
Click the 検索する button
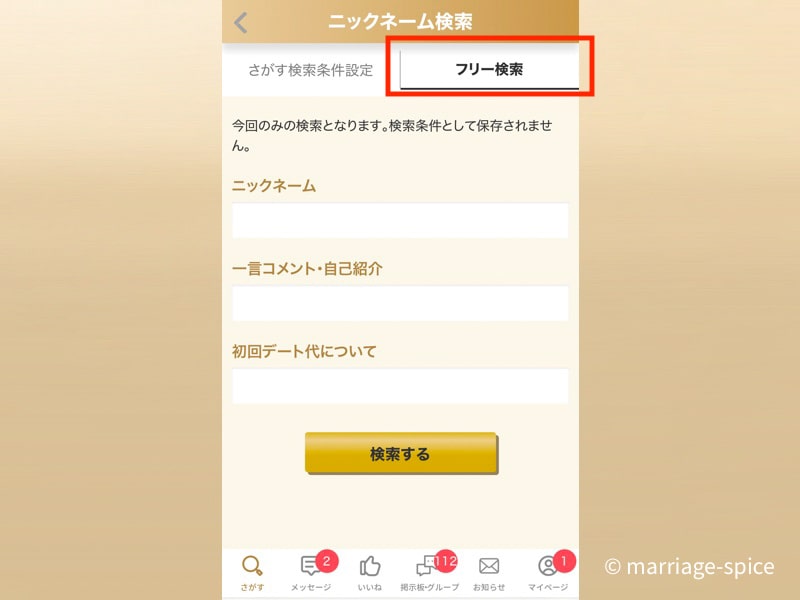click(401, 454)
